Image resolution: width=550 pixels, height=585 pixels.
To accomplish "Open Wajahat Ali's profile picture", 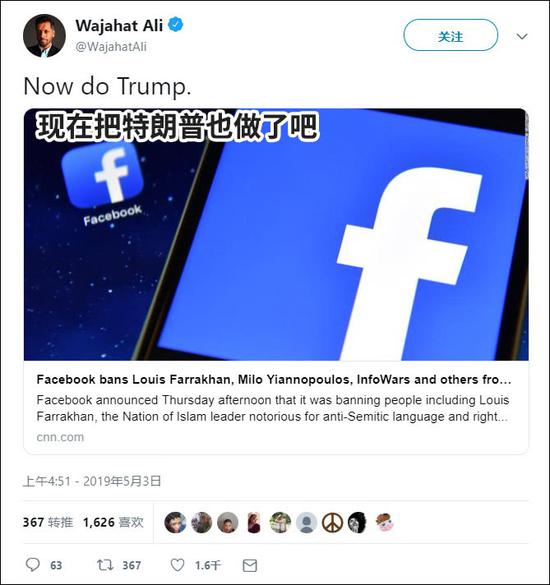I will pos(44,36).
